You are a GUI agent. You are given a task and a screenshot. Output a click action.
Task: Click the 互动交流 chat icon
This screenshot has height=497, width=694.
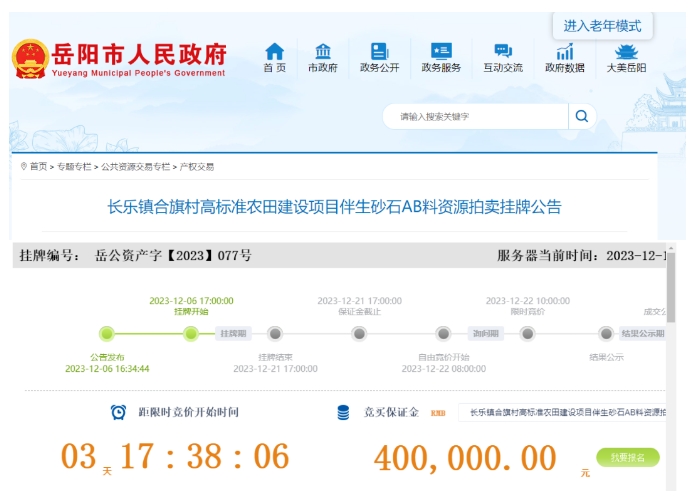coord(503,52)
